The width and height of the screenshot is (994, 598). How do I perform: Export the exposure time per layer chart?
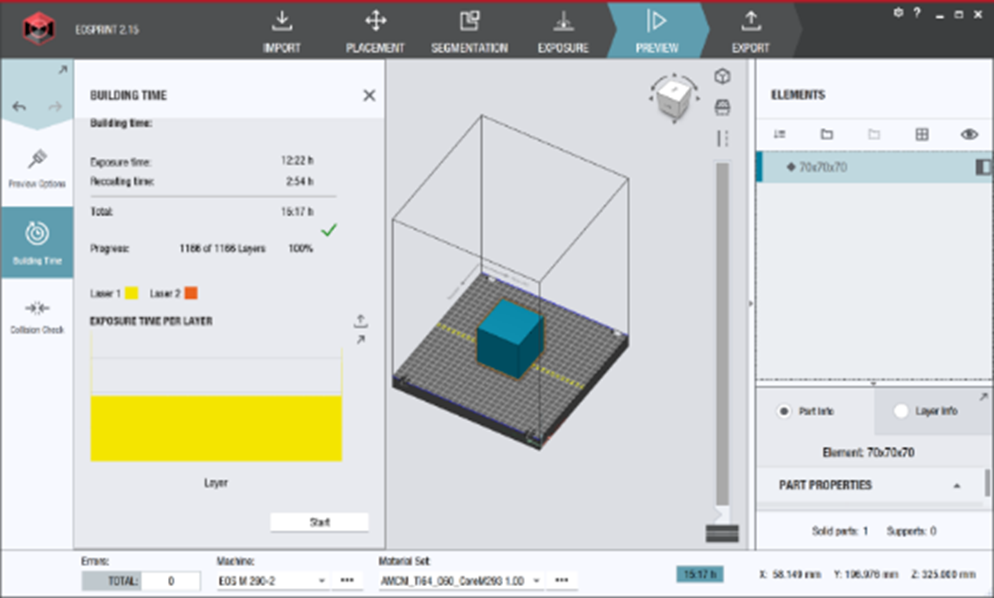361,321
